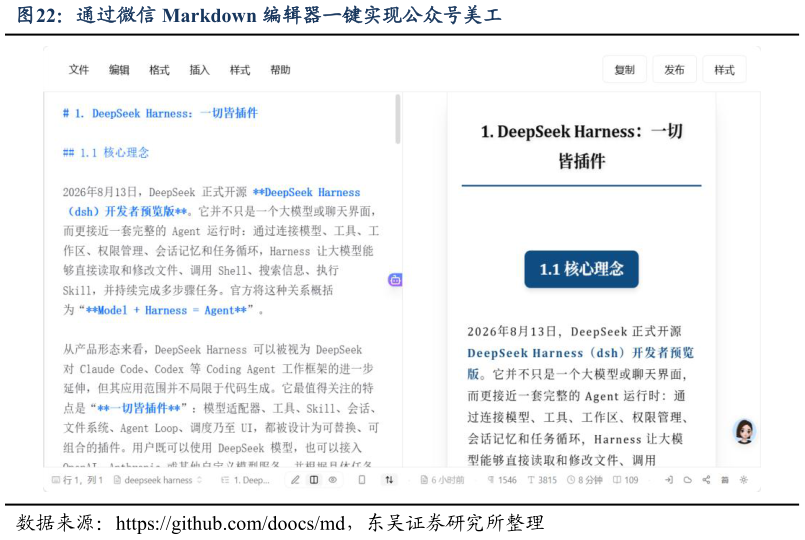The height and width of the screenshot is (540, 805).
Task: Select the split view mode icon
Action: coord(314,480)
